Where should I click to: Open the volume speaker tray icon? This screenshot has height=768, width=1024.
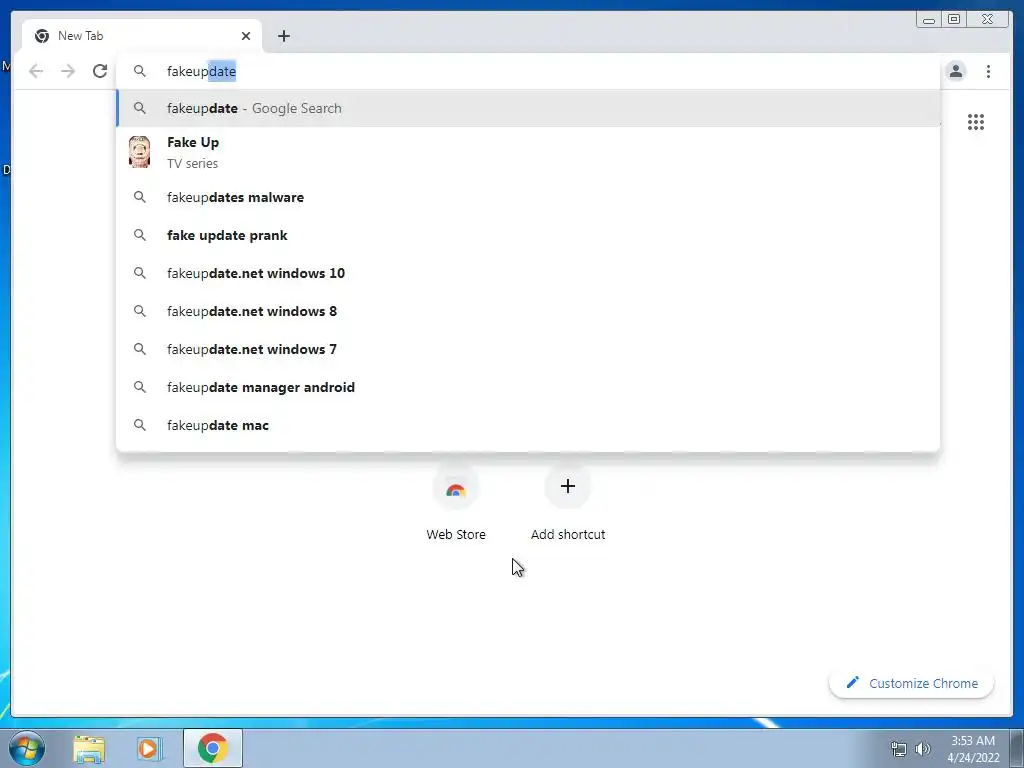tap(923, 749)
